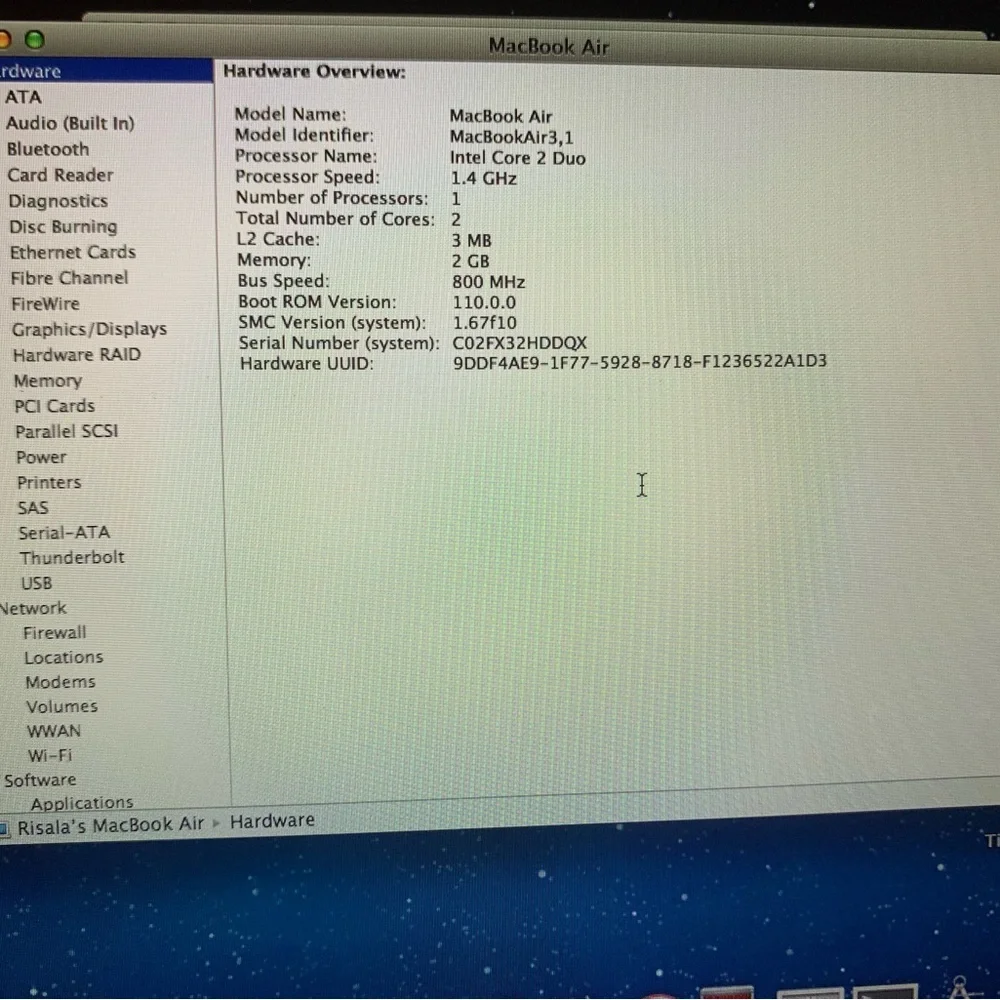Select ATA in the sidebar
Screen dimensions: 1000x1000
[x=24, y=97]
